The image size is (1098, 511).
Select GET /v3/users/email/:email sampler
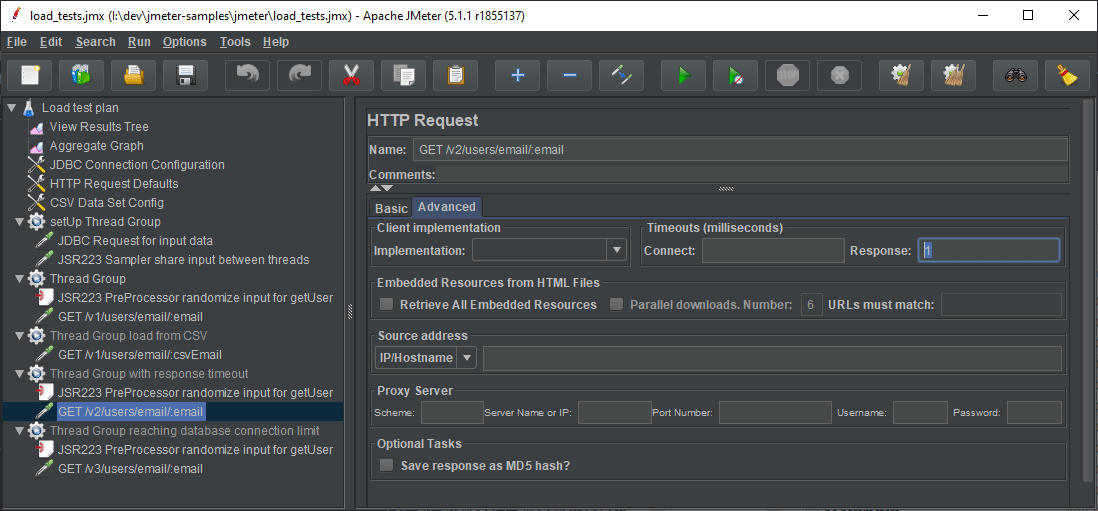[x=131, y=468]
